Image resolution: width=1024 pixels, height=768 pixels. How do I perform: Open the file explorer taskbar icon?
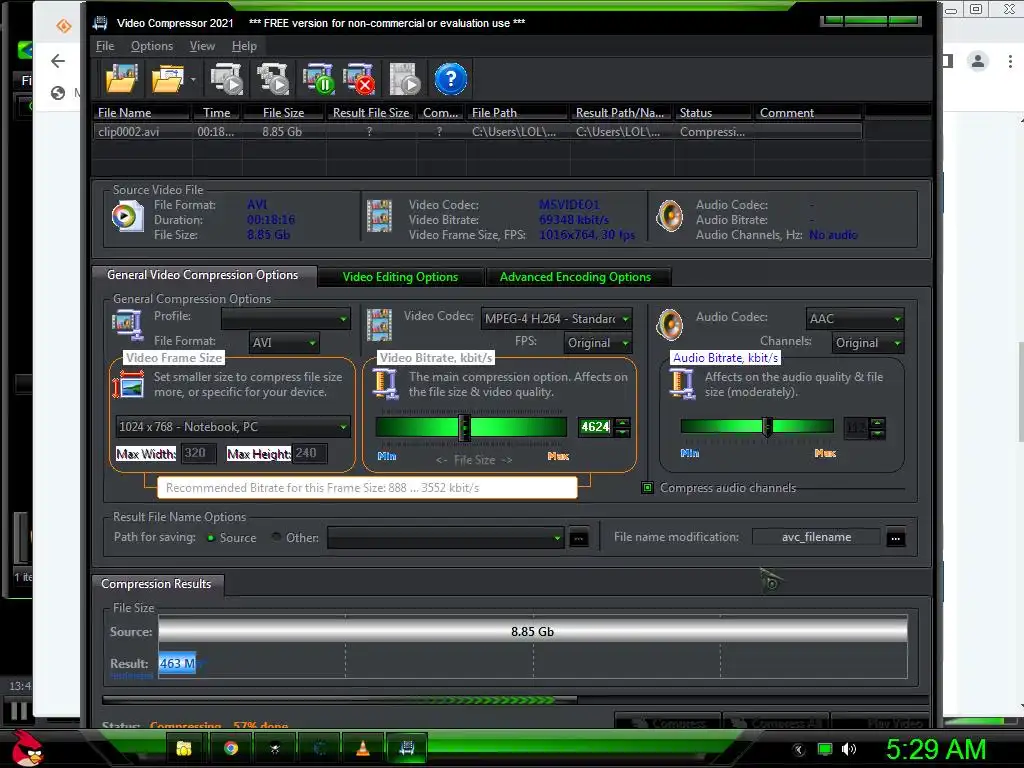[x=184, y=748]
